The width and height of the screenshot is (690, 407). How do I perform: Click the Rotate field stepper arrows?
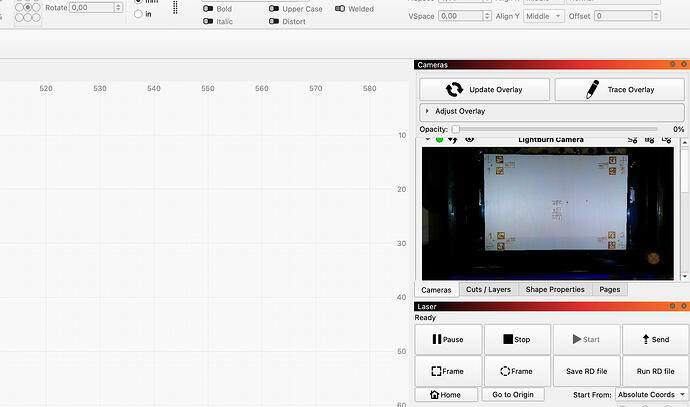tap(118, 7)
